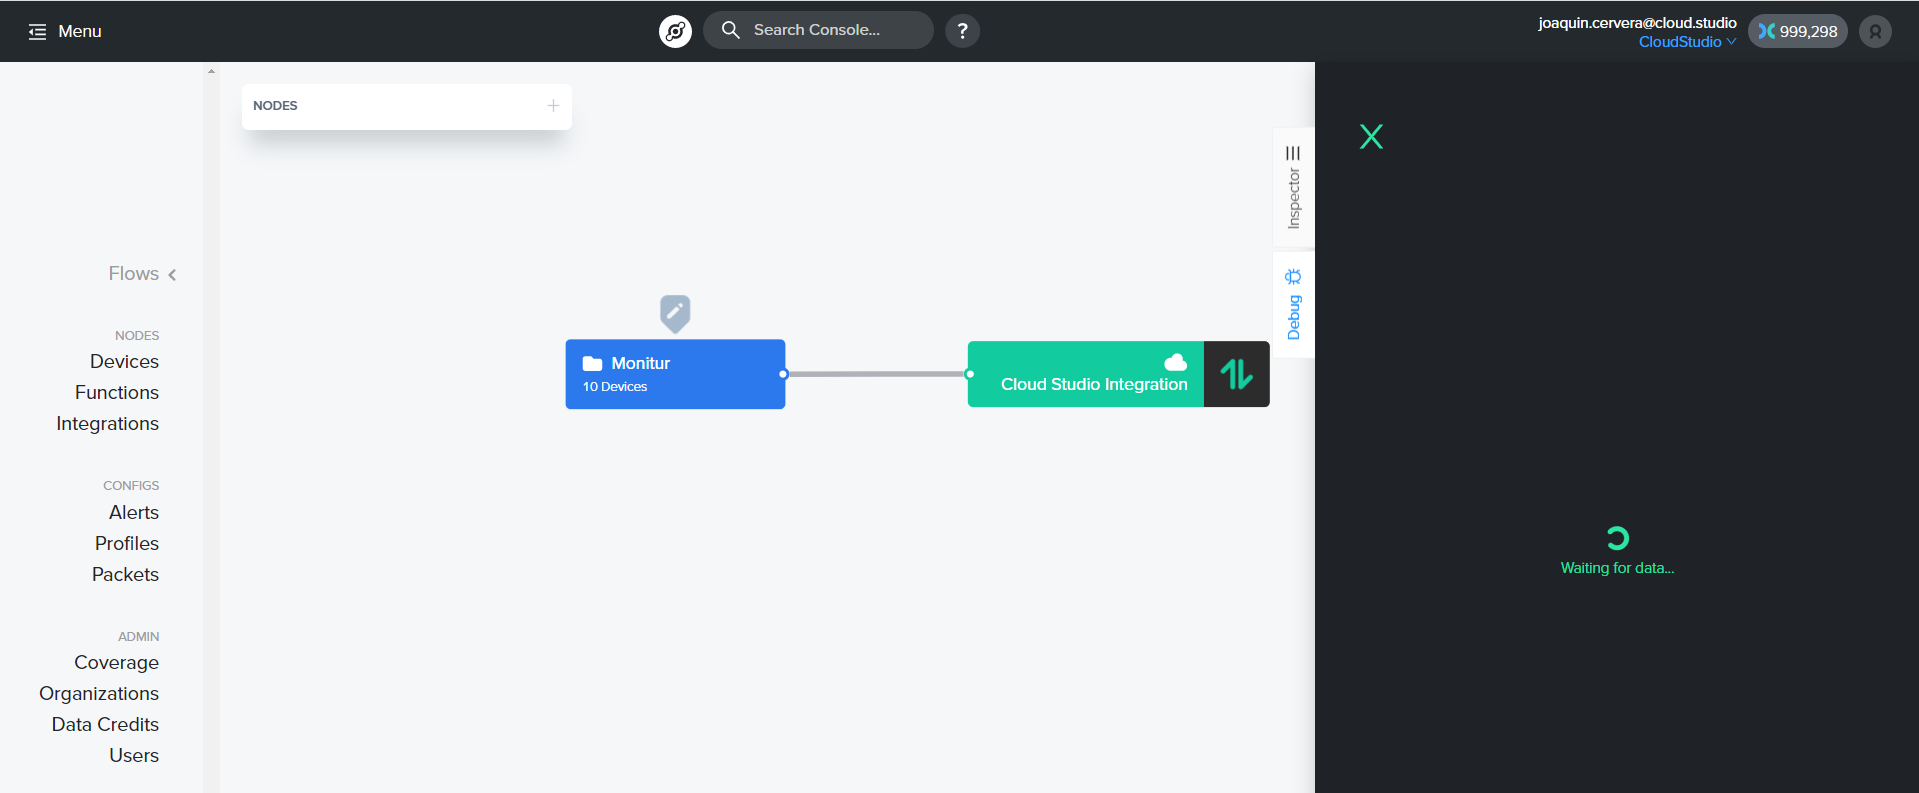Navigate to Functions in sidebar

(x=116, y=393)
